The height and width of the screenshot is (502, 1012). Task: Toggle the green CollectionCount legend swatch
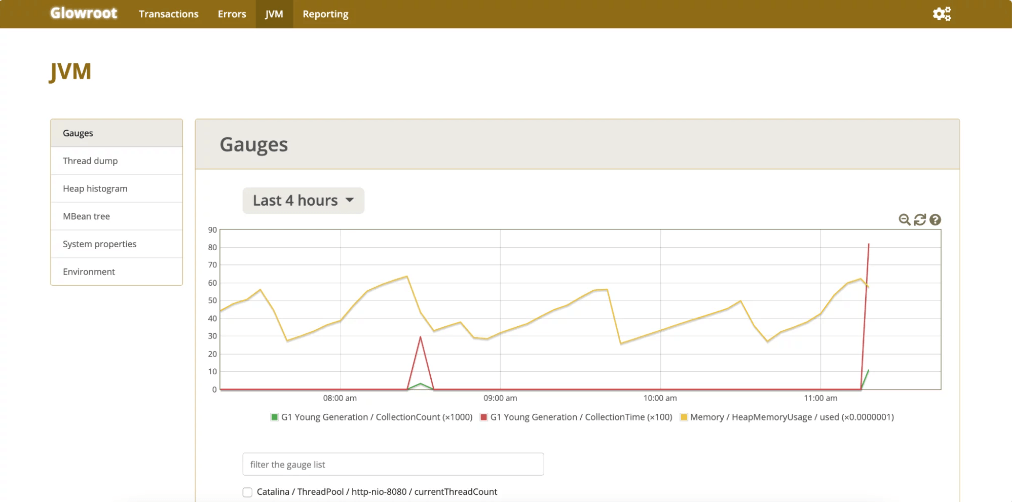tap(275, 416)
